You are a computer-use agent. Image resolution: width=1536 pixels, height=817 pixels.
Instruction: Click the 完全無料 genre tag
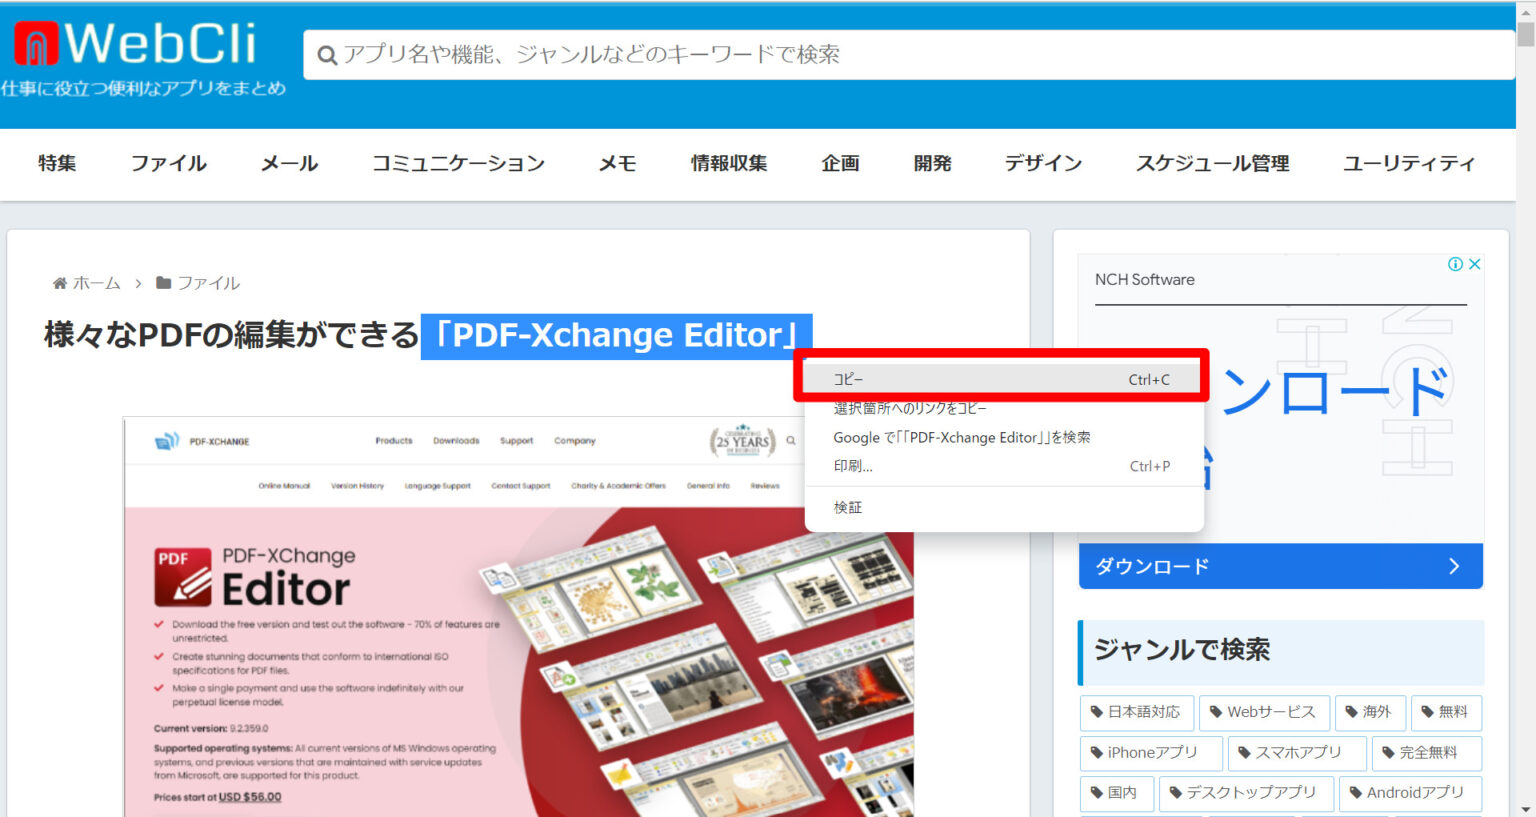(1426, 752)
